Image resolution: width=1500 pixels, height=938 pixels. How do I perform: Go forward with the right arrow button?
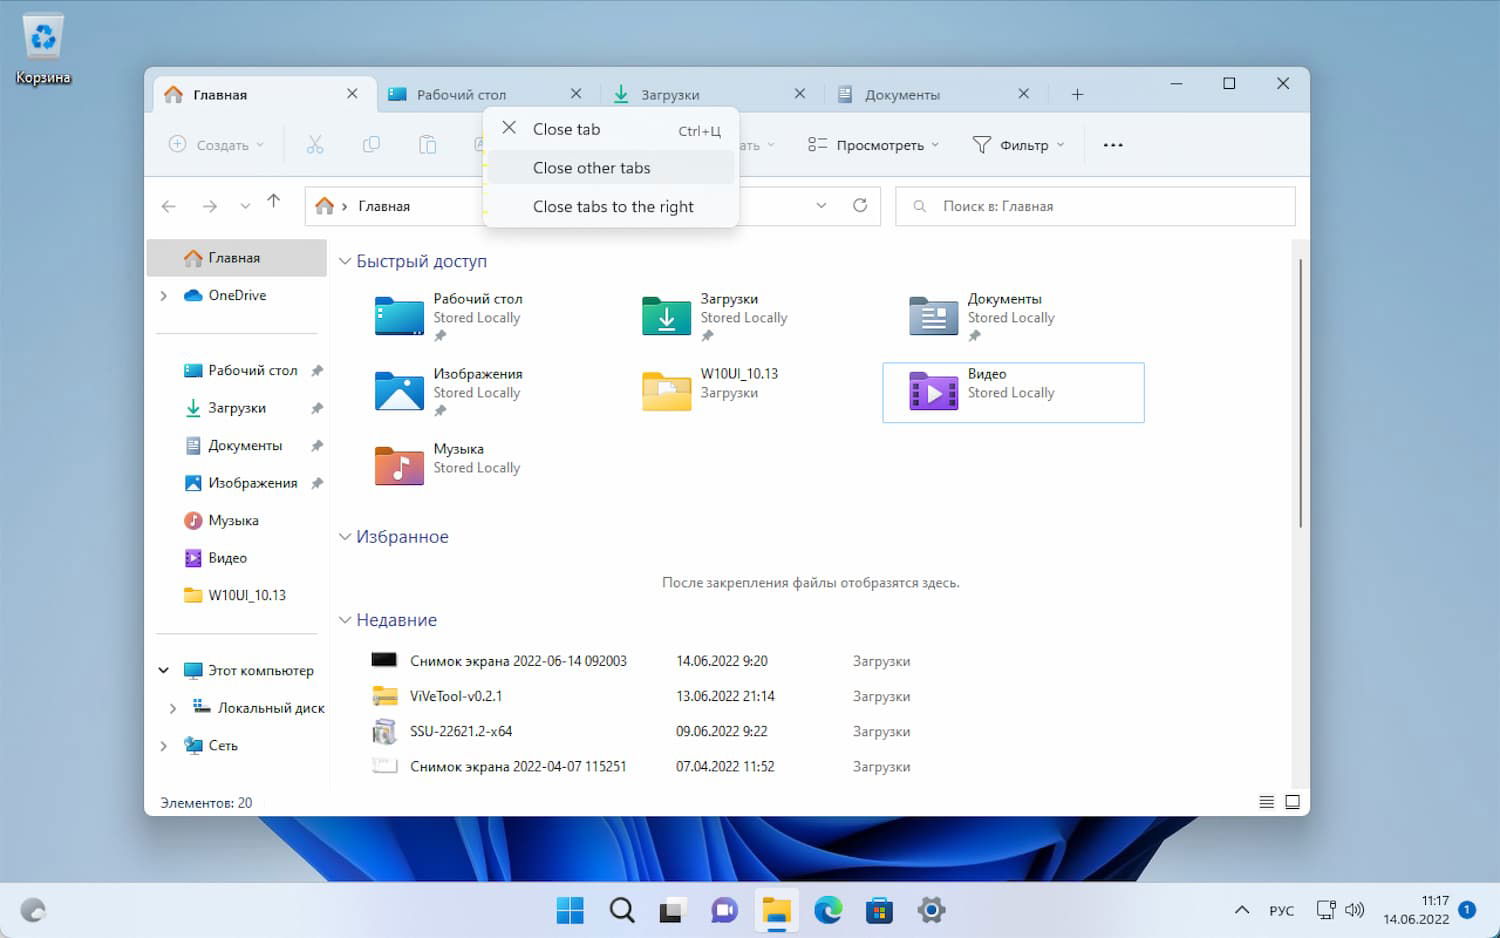tap(209, 206)
